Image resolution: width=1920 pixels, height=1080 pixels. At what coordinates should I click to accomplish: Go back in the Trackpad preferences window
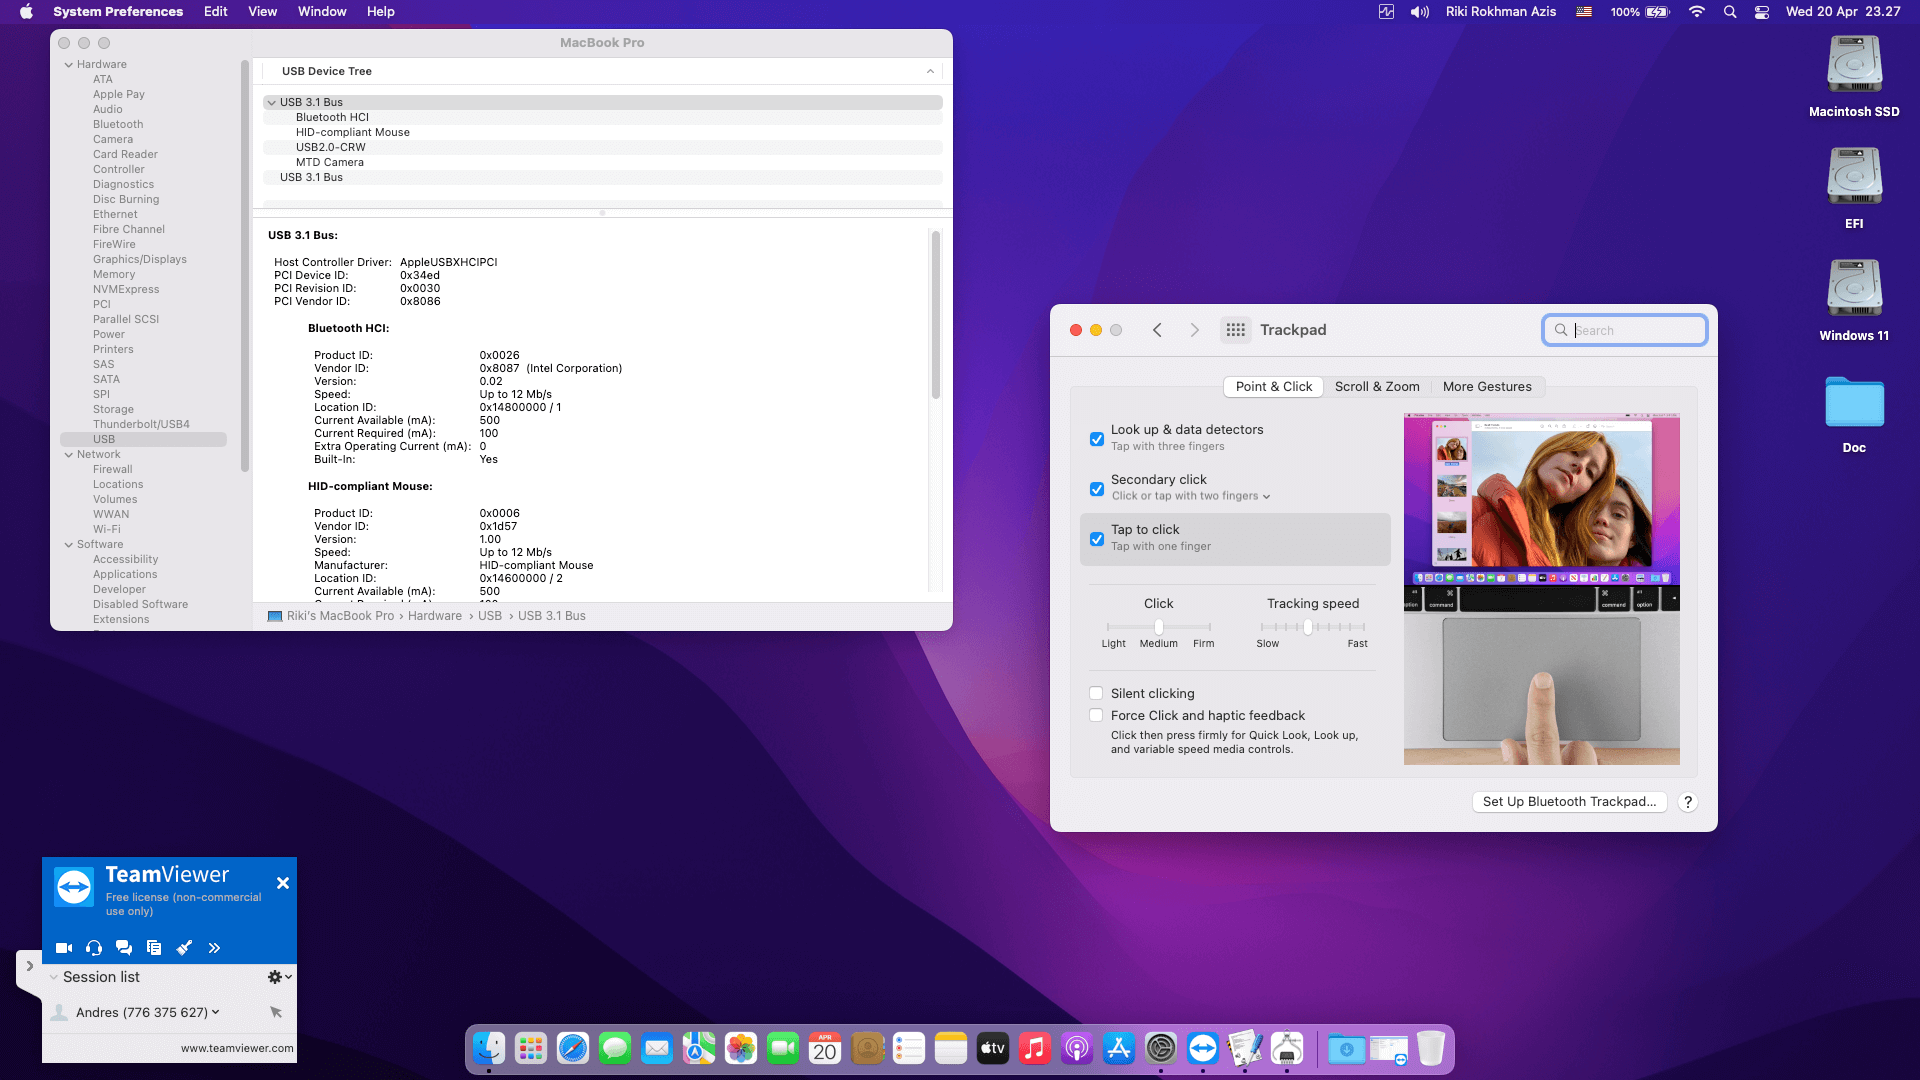tap(1157, 330)
